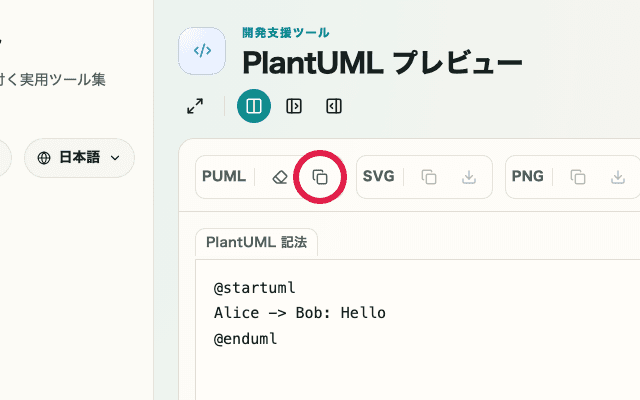Image resolution: width=640 pixels, height=400 pixels.
Task: Click the @enduml line in editor
Action: [x=246, y=338]
